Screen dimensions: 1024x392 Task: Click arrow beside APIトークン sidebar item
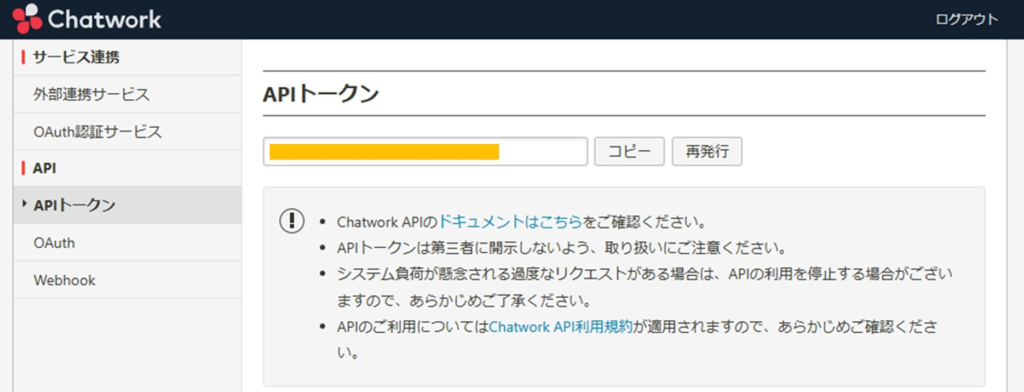tap(25, 204)
